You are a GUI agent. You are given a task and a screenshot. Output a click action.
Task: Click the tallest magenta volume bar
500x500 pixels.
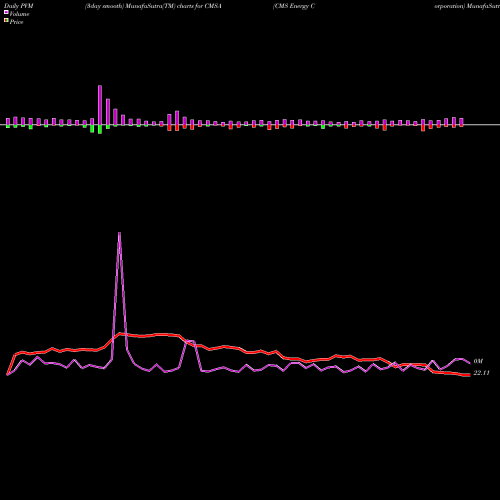[100, 105]
